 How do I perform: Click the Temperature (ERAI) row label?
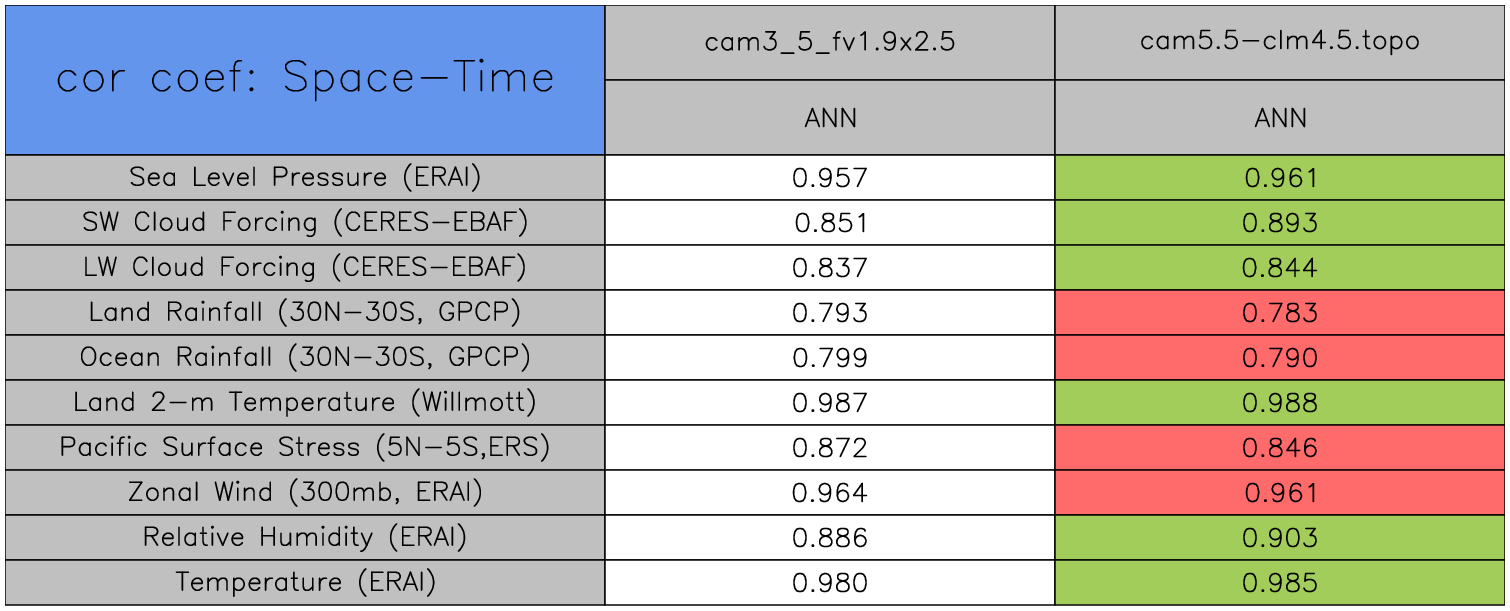[x=305, y=582]
